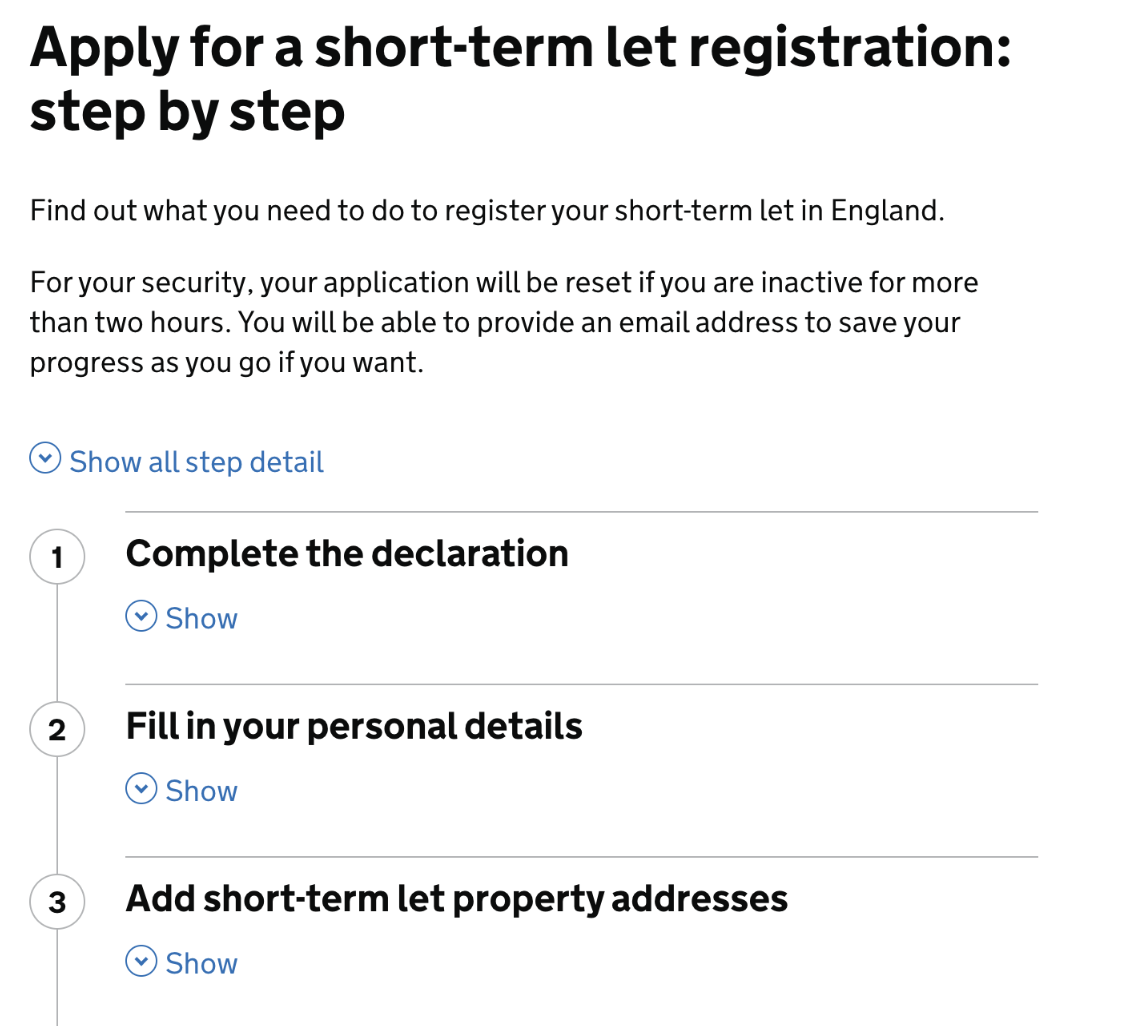Expand 'Fill in your personal details' step

tap(200, 790)
